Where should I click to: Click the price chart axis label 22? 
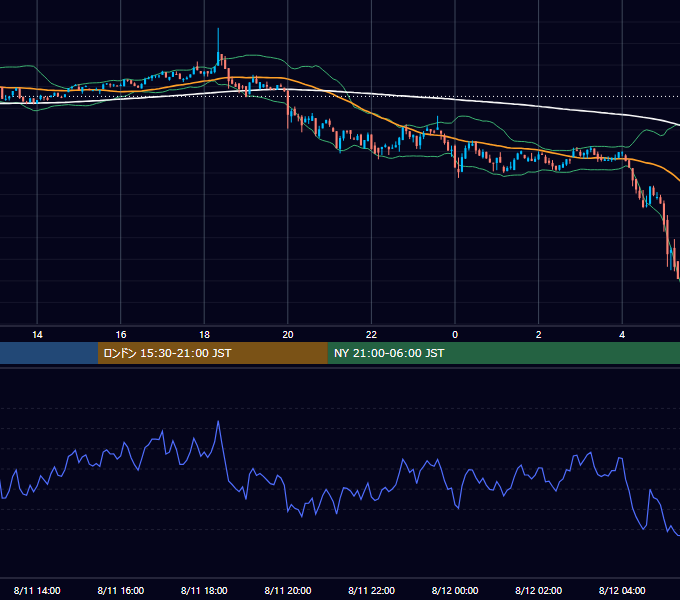coord(371,335)
